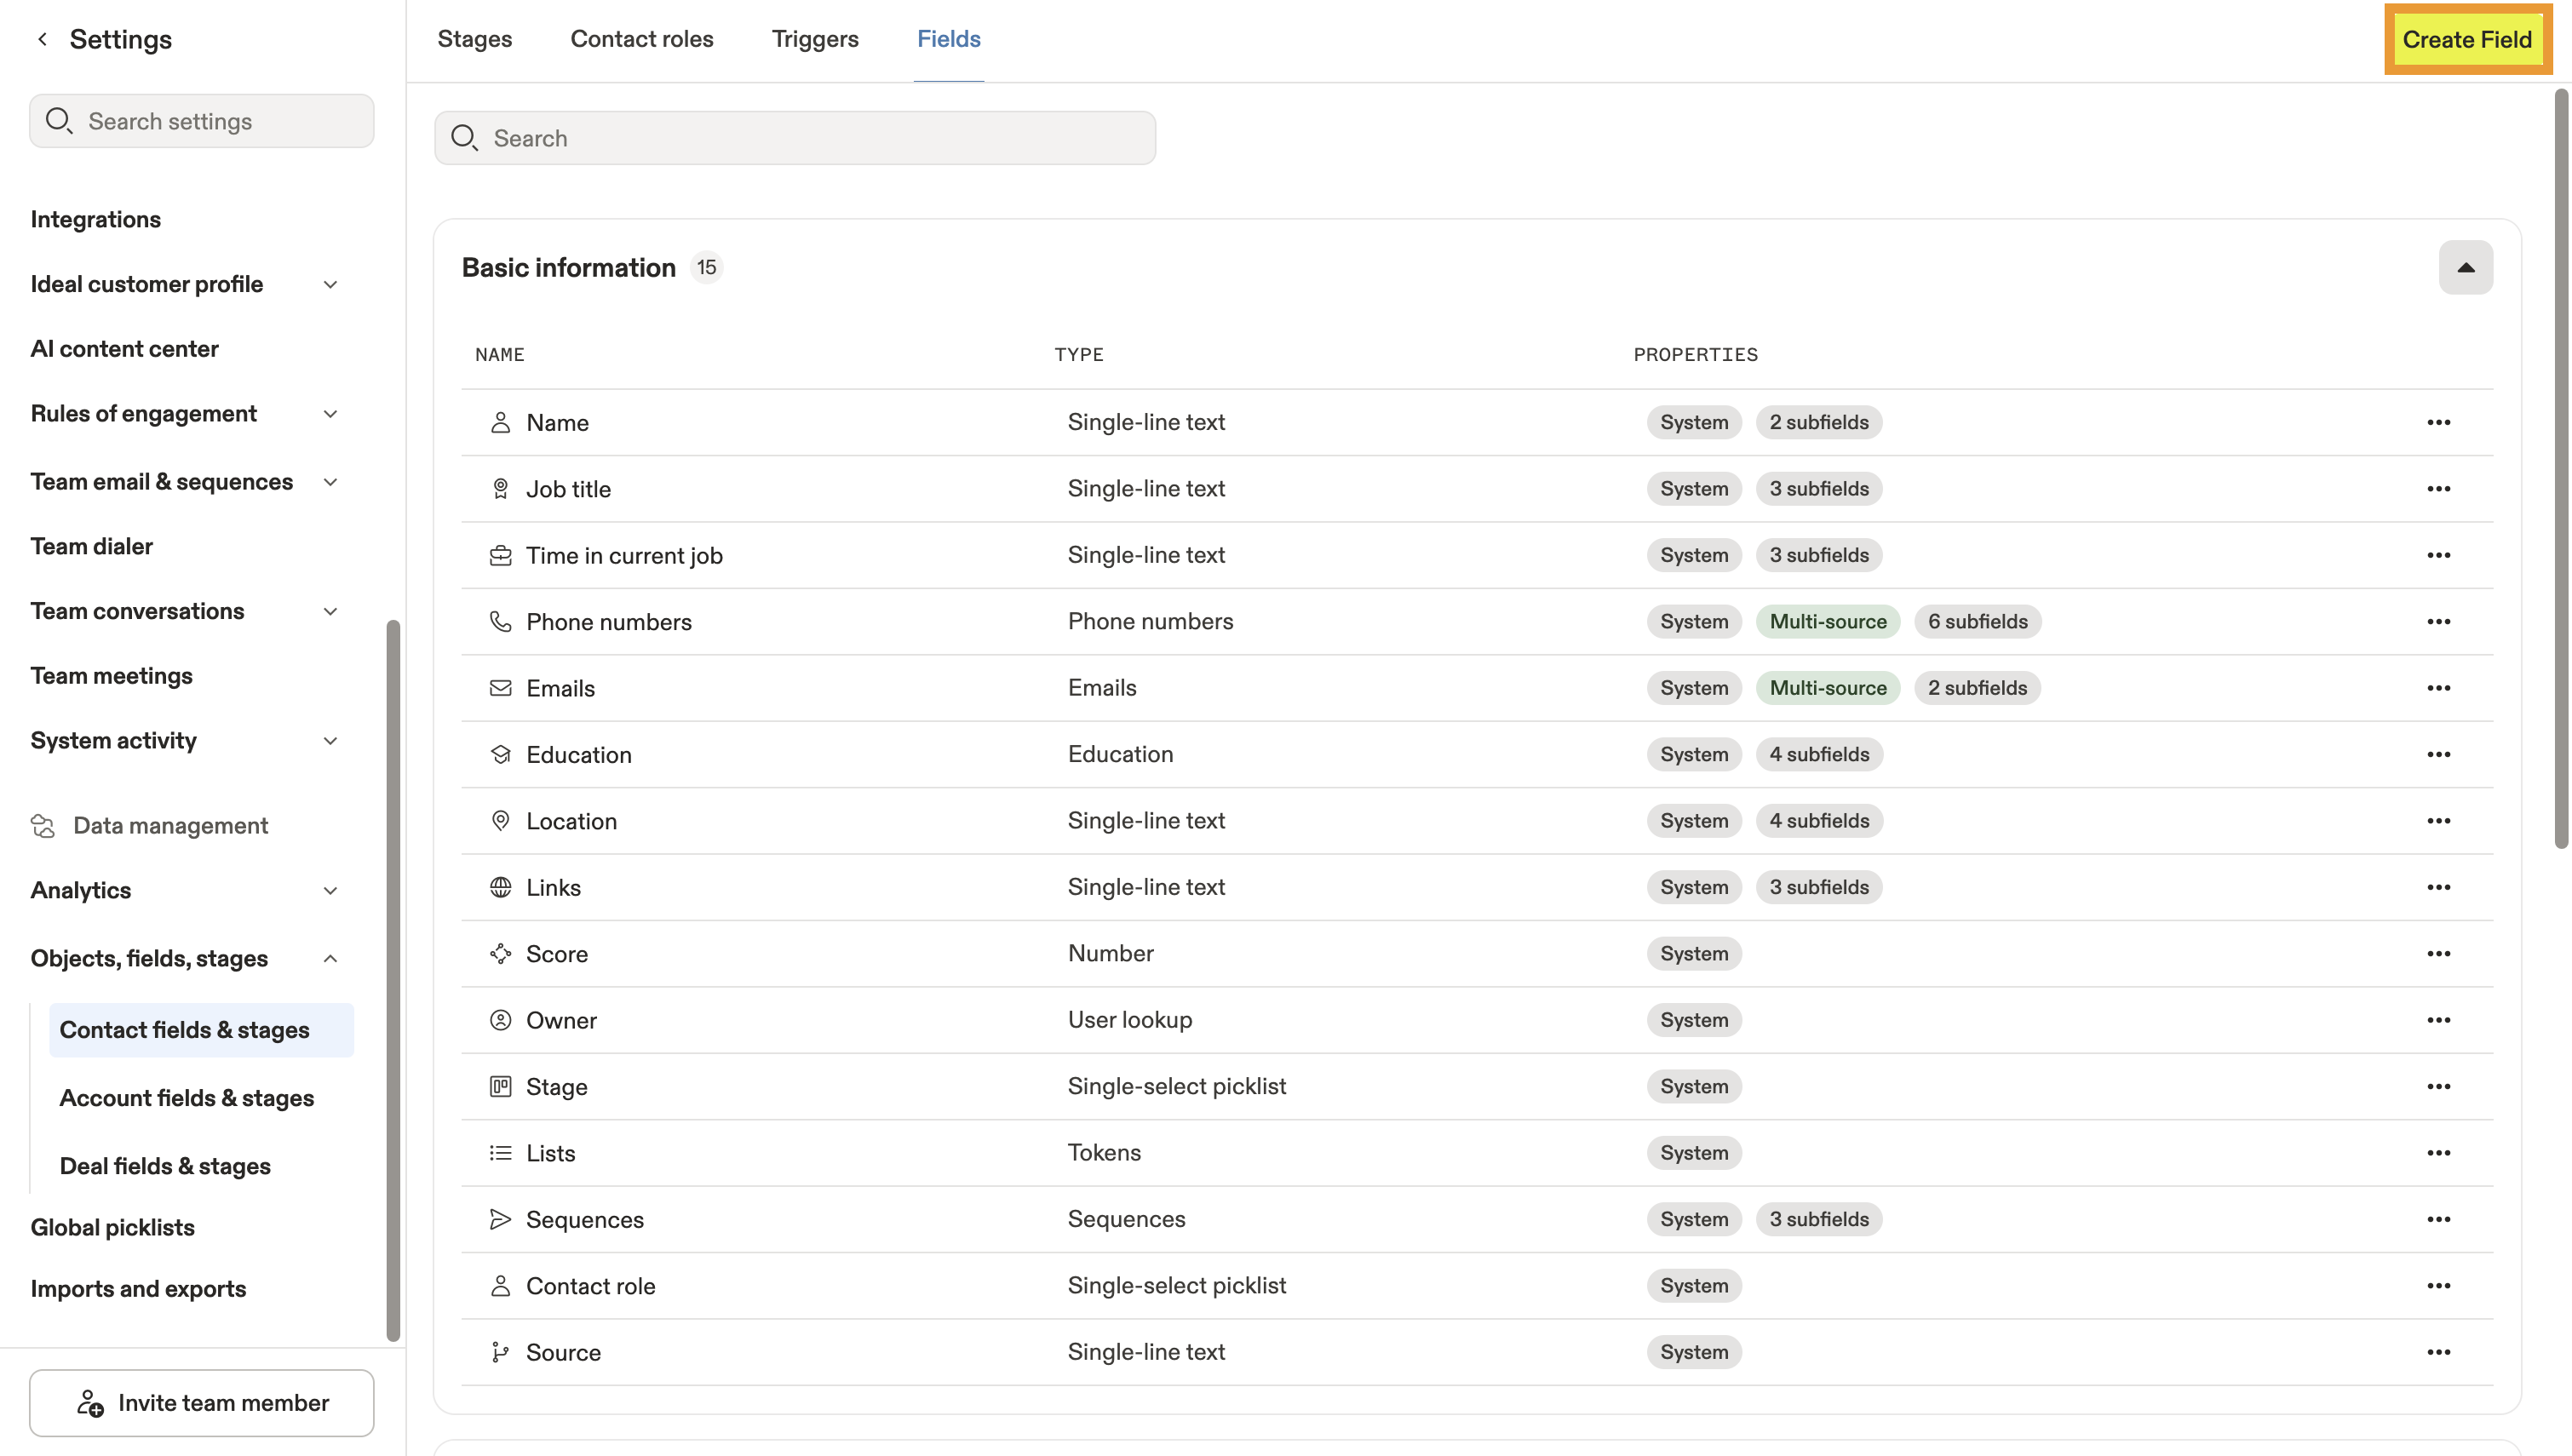Click the back arrow next to Settings

tap(42, 39)
